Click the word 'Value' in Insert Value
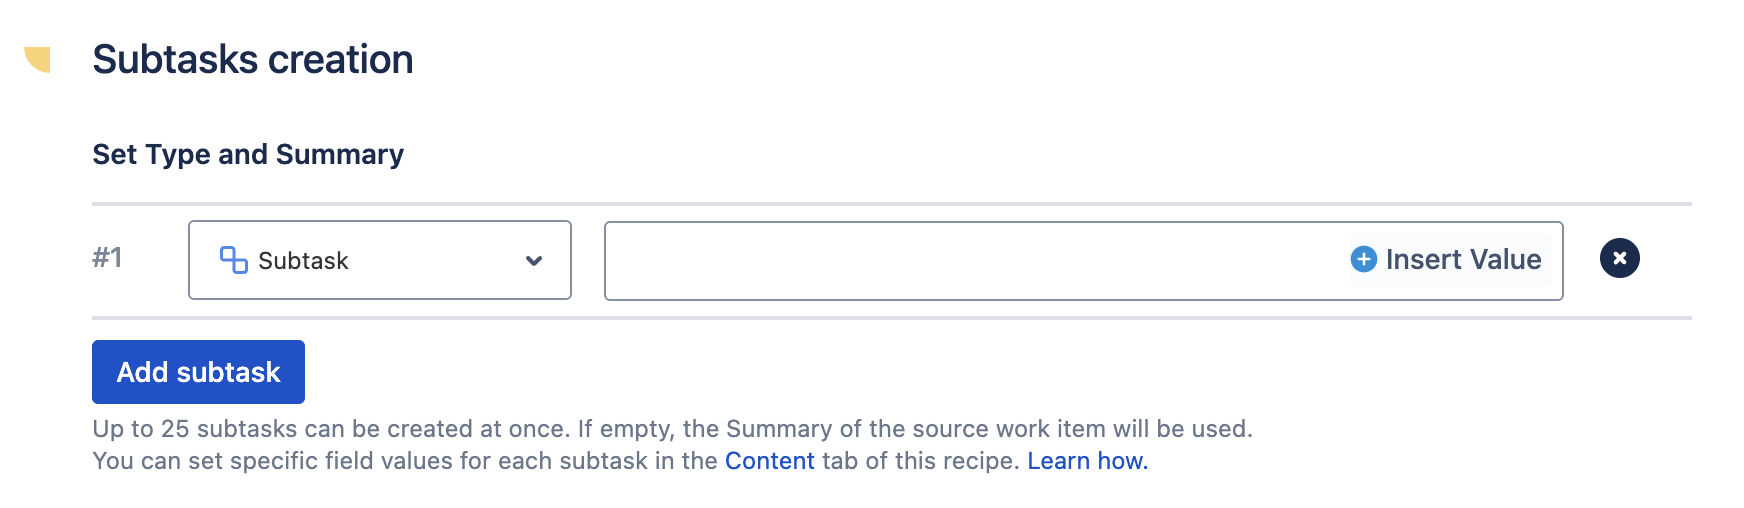Viewport: 1744px width, 508px height. pos(1505,259)
